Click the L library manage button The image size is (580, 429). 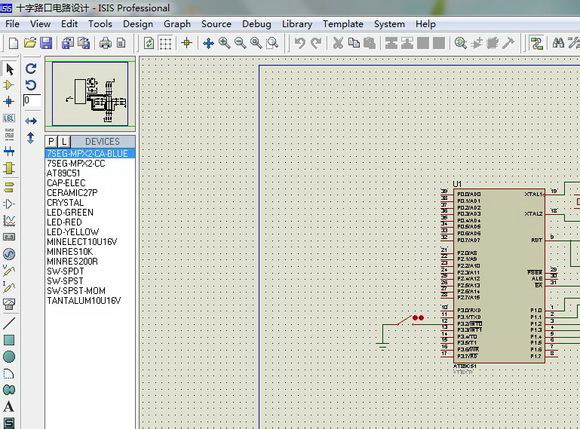coord(64,142)
